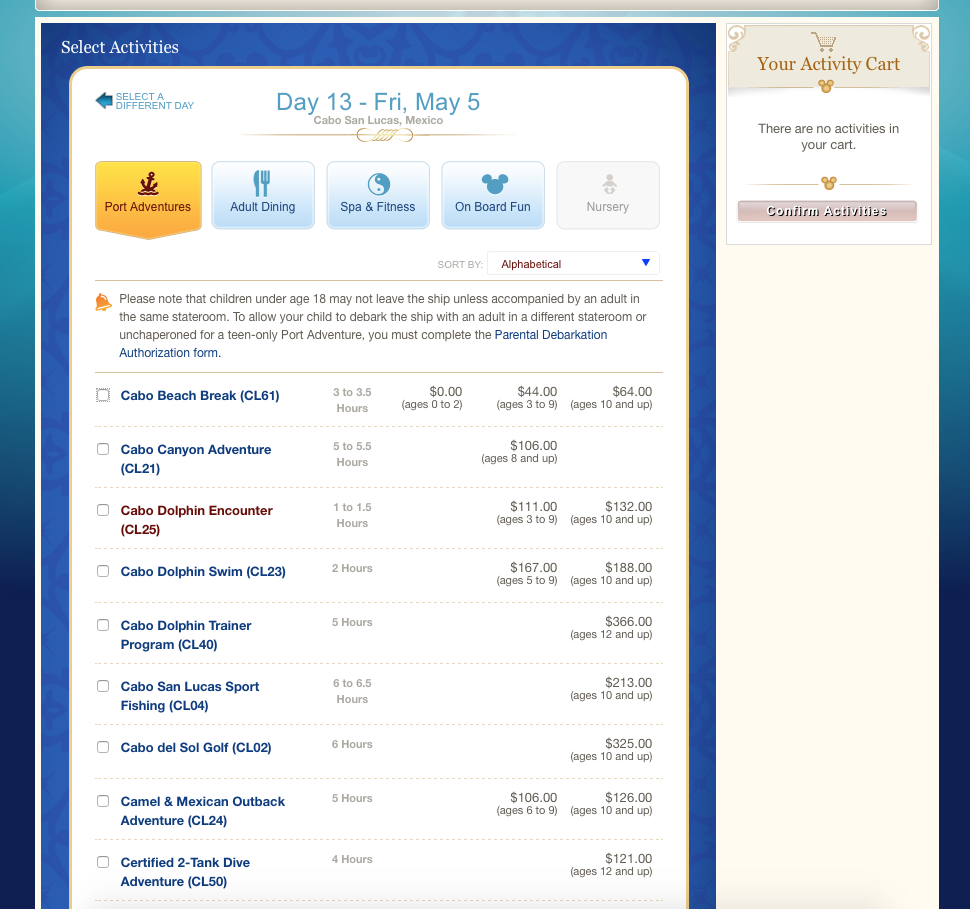The image size is (970, 909).
Task: Click the back arrow icon for different day
Action: click(x=104, y=100)
